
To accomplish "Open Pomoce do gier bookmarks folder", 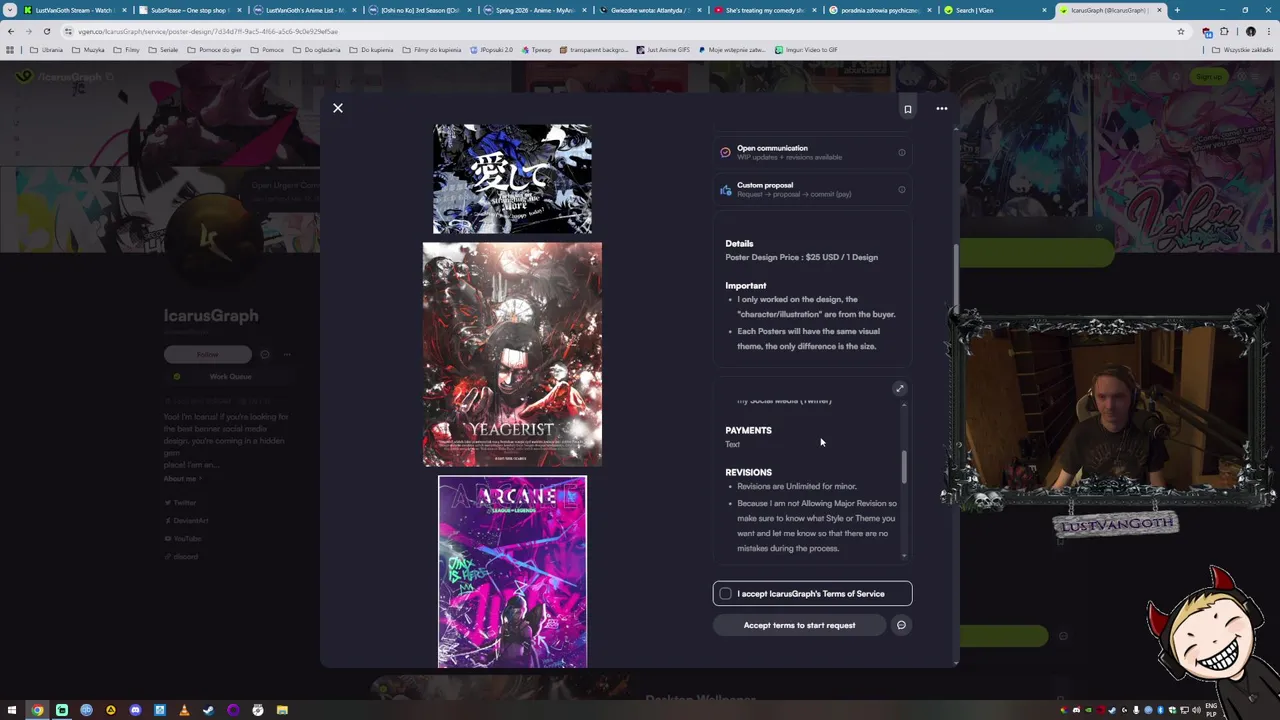I will point(214,50).
